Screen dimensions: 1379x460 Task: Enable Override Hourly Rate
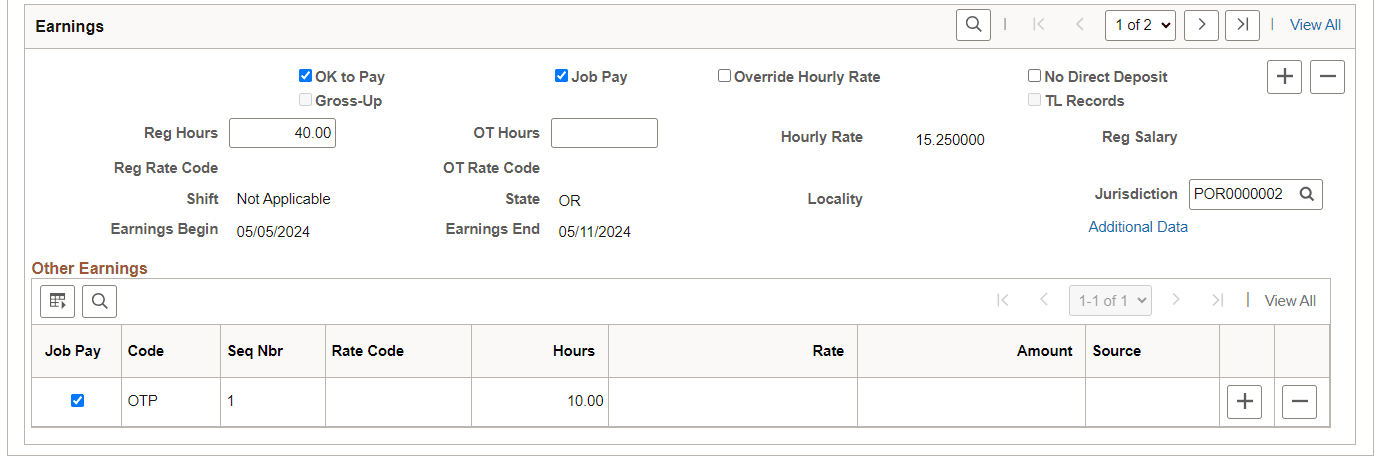pyautogui.click(x=724, y=76)
